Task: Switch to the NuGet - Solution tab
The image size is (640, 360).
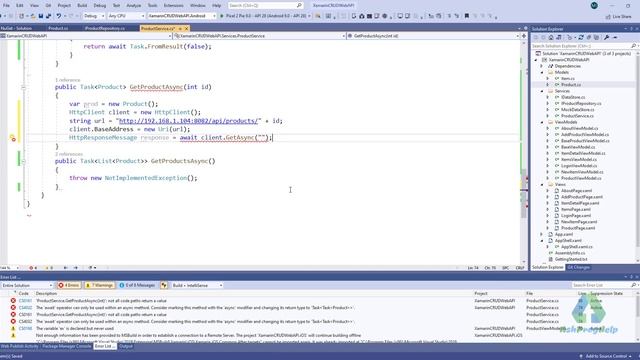Action: (16, 28)
